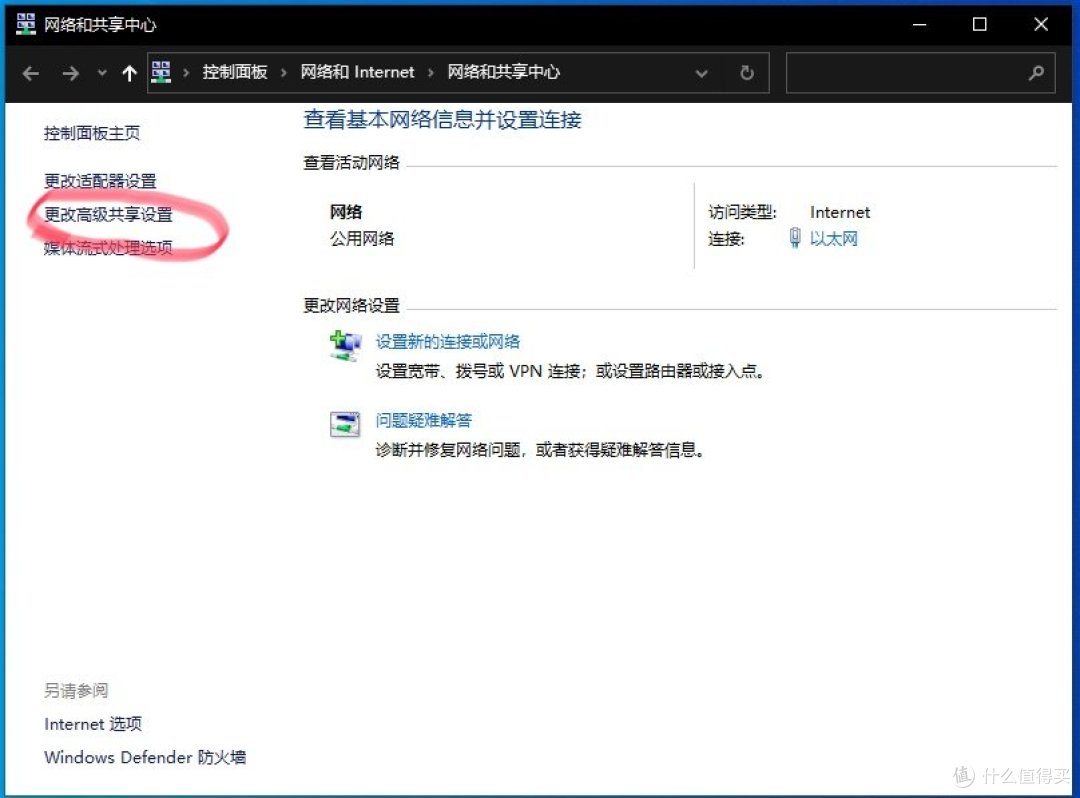Expand chevron before 控制面板 breadcrumb
The width and height of the screenshot is (1080, 798).
click(186, 73)
